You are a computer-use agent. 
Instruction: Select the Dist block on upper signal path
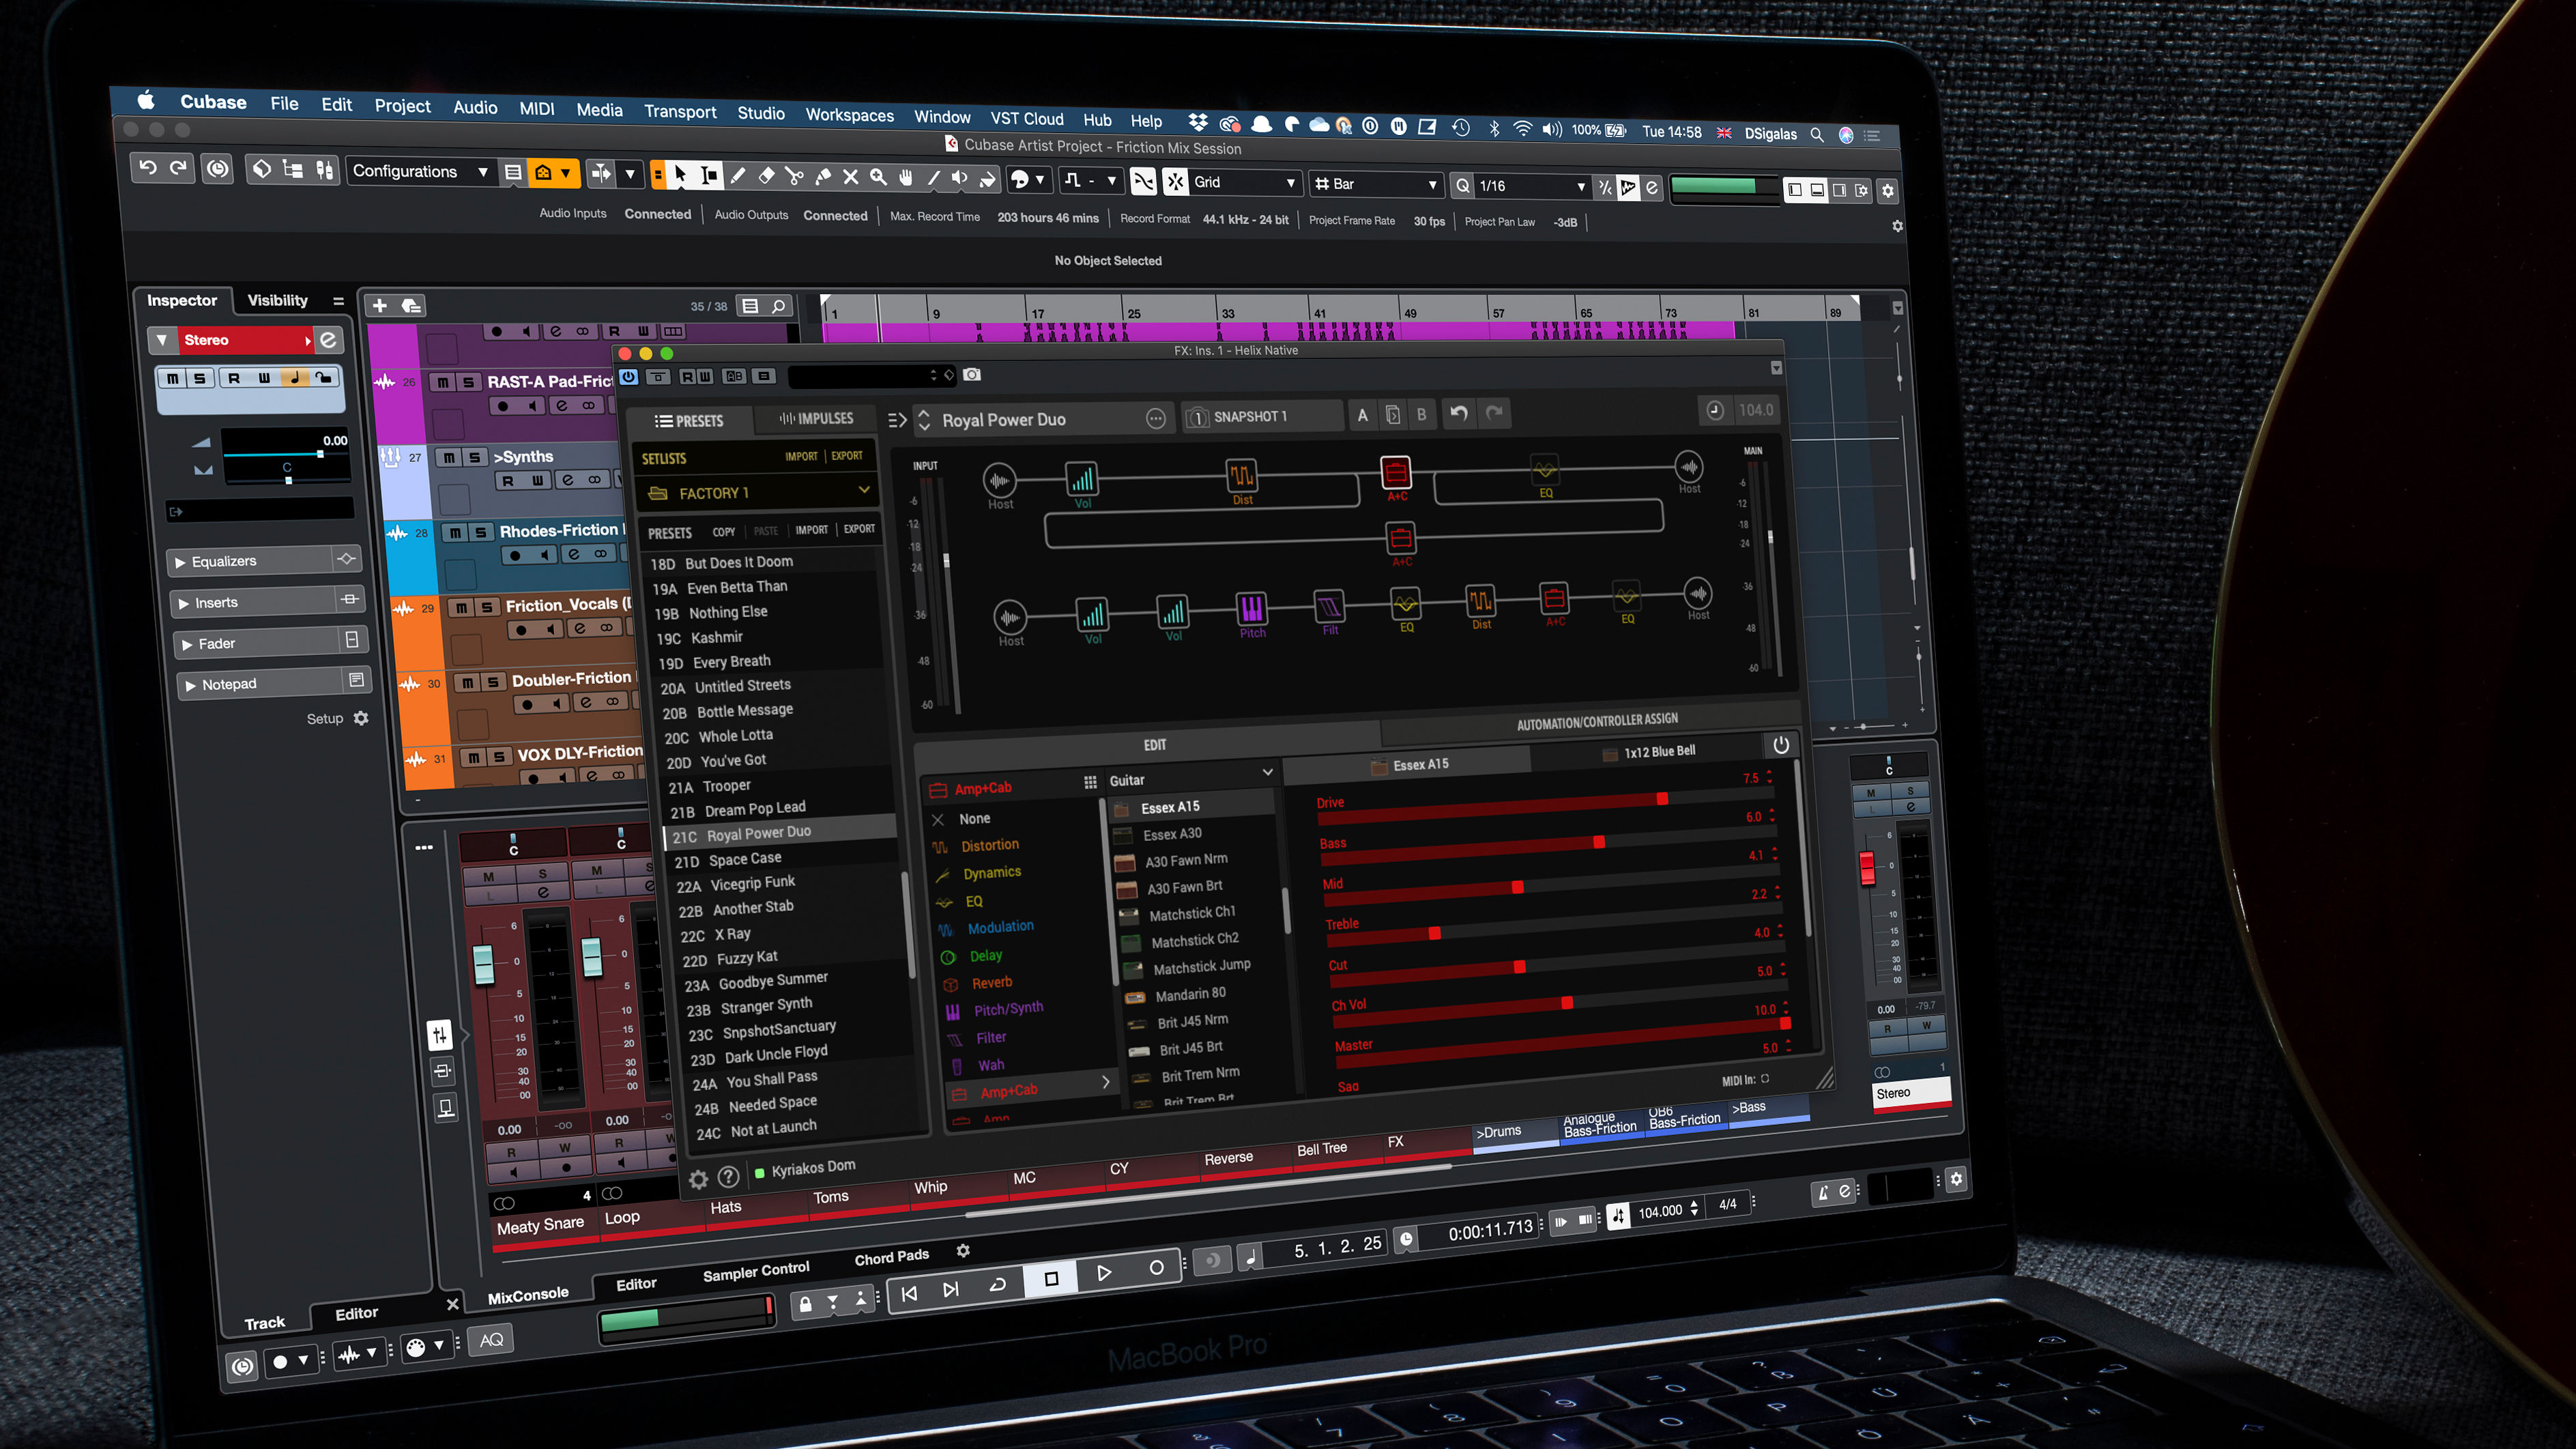1241,475
